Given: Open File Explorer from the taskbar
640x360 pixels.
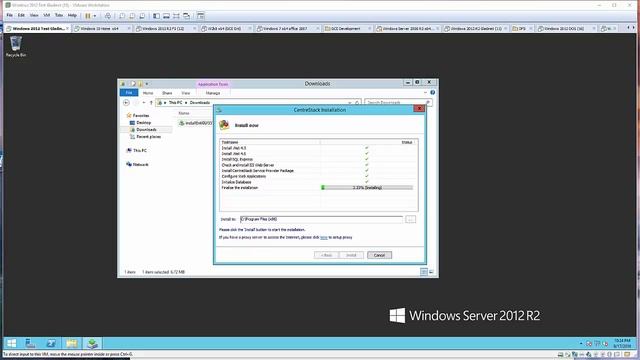Looking at the screenshot, I should tap(71, 343).
